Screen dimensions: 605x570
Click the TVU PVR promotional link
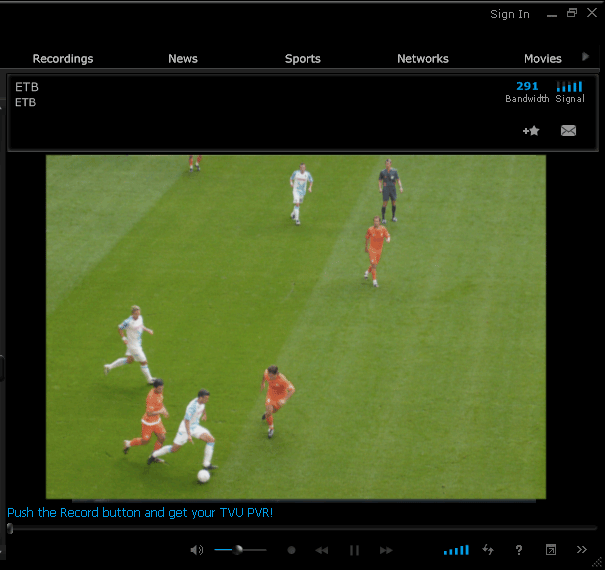tap(140, 513)
